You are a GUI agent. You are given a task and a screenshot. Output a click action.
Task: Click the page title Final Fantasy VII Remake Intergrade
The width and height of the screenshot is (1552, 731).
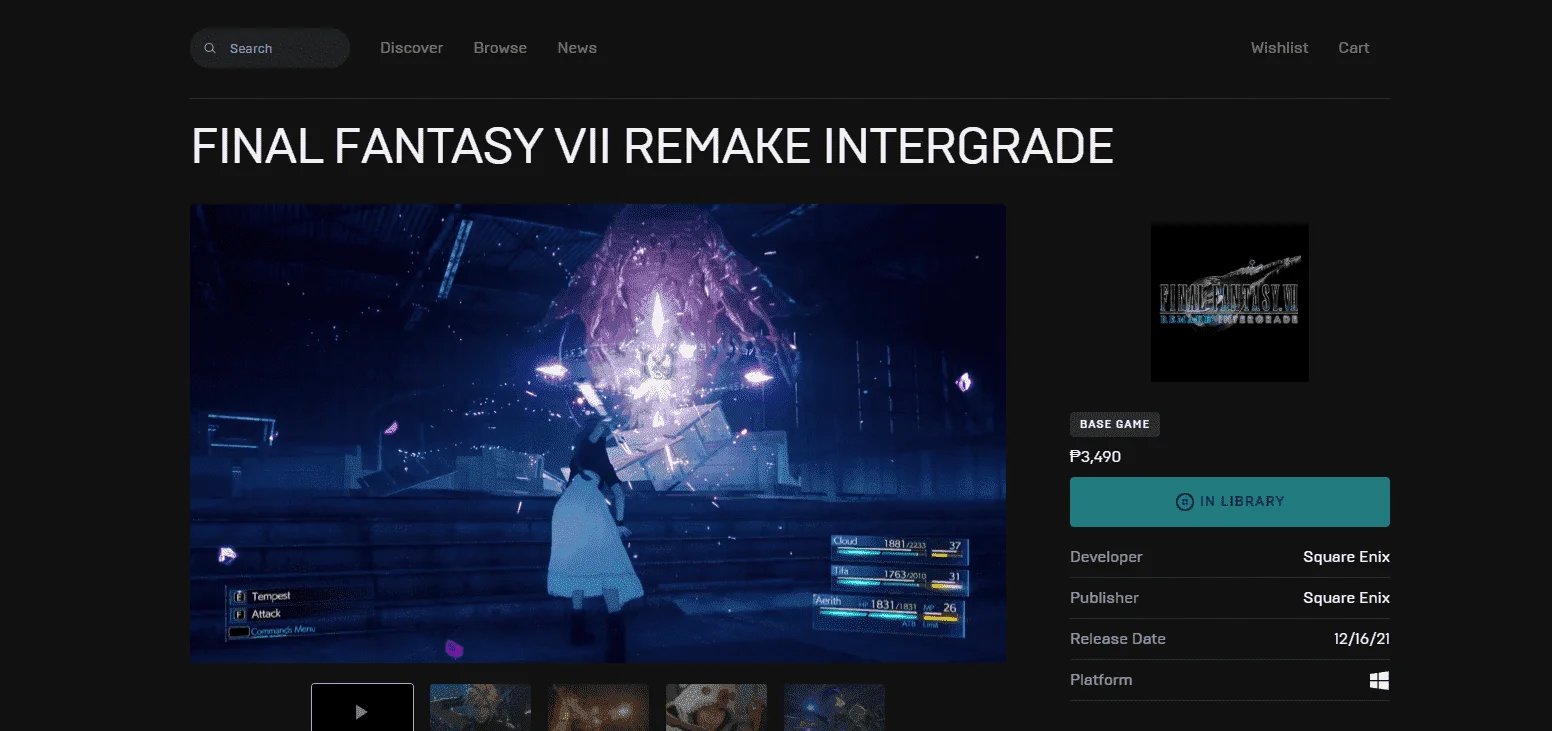pyautogui.click(x=652, y=146)
